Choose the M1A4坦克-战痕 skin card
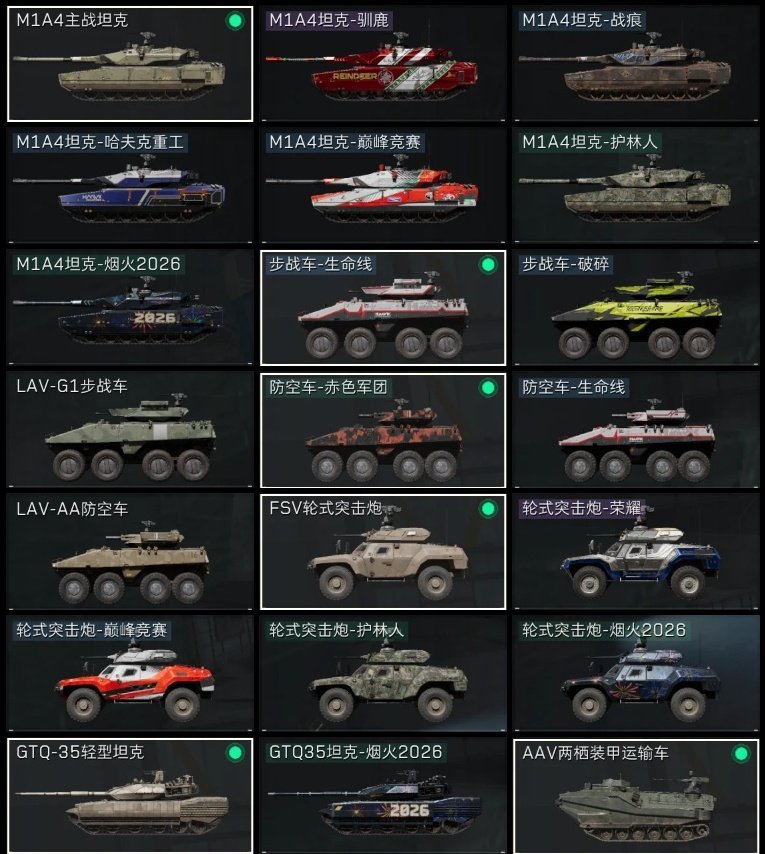 point(636,64)
